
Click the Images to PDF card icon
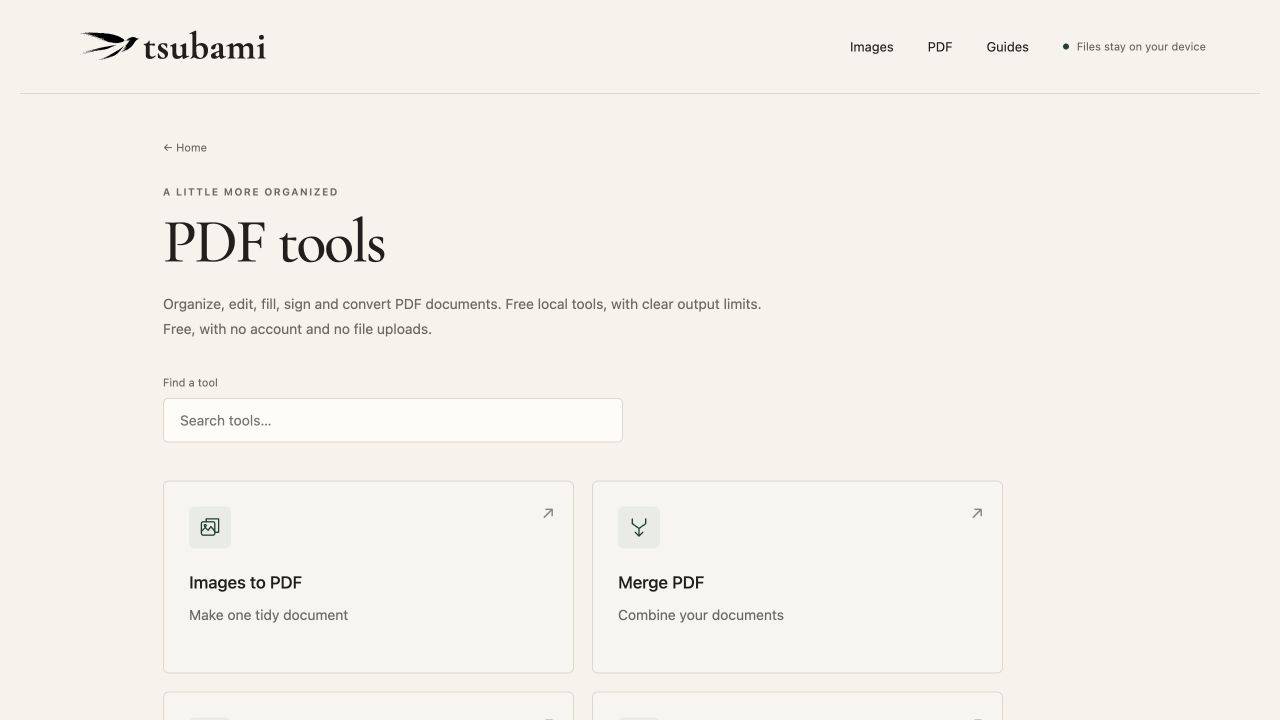[x=210, y=527]
